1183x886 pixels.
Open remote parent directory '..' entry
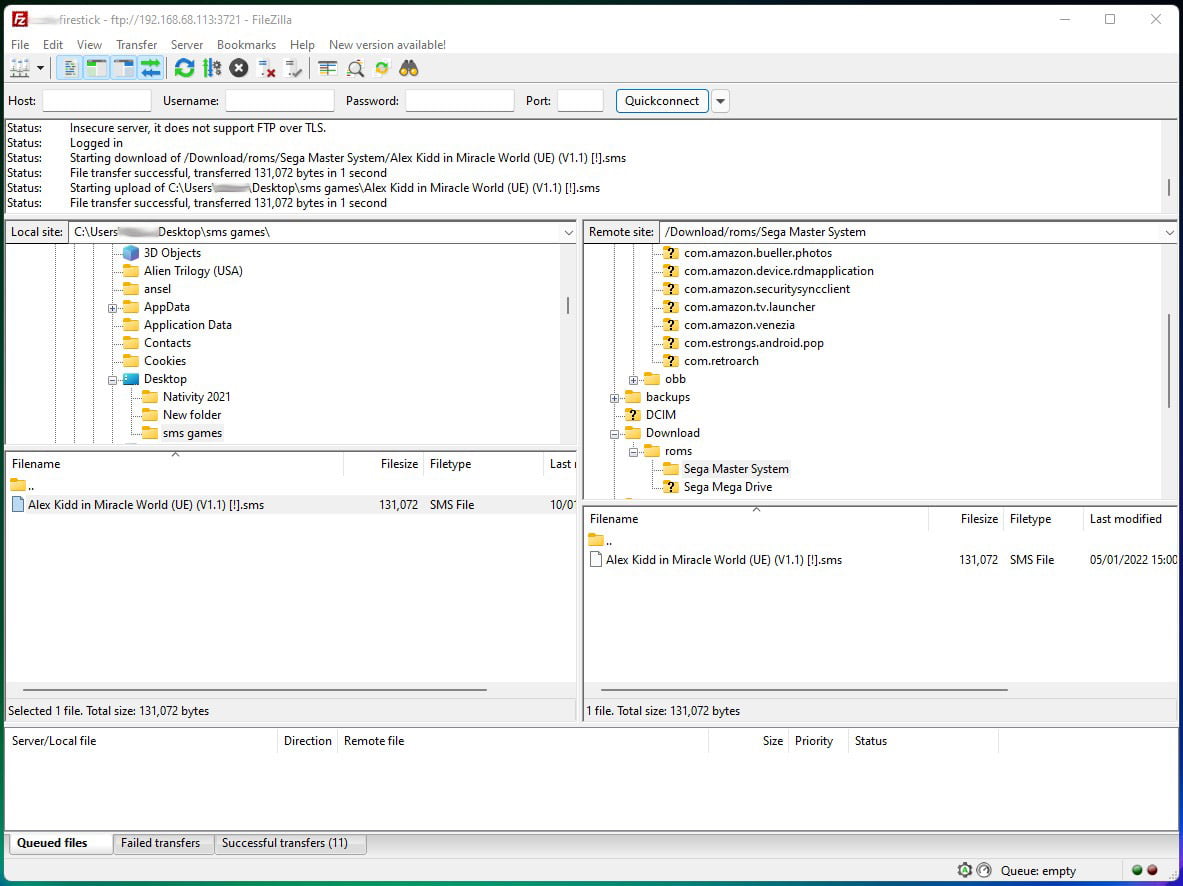pos(601,540)
